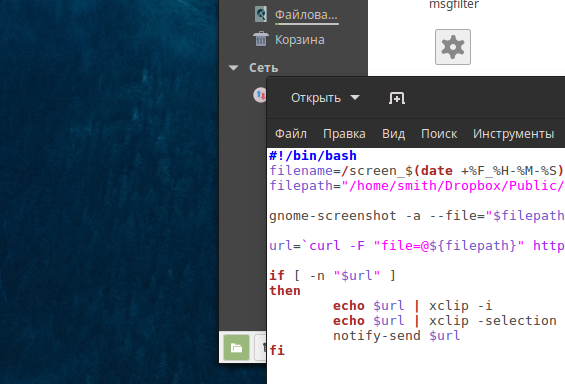Open Корзина in file manager sidebar
The width and height of the screenshot is (565, 384).
pyautogui.click(x=299, y=40)
